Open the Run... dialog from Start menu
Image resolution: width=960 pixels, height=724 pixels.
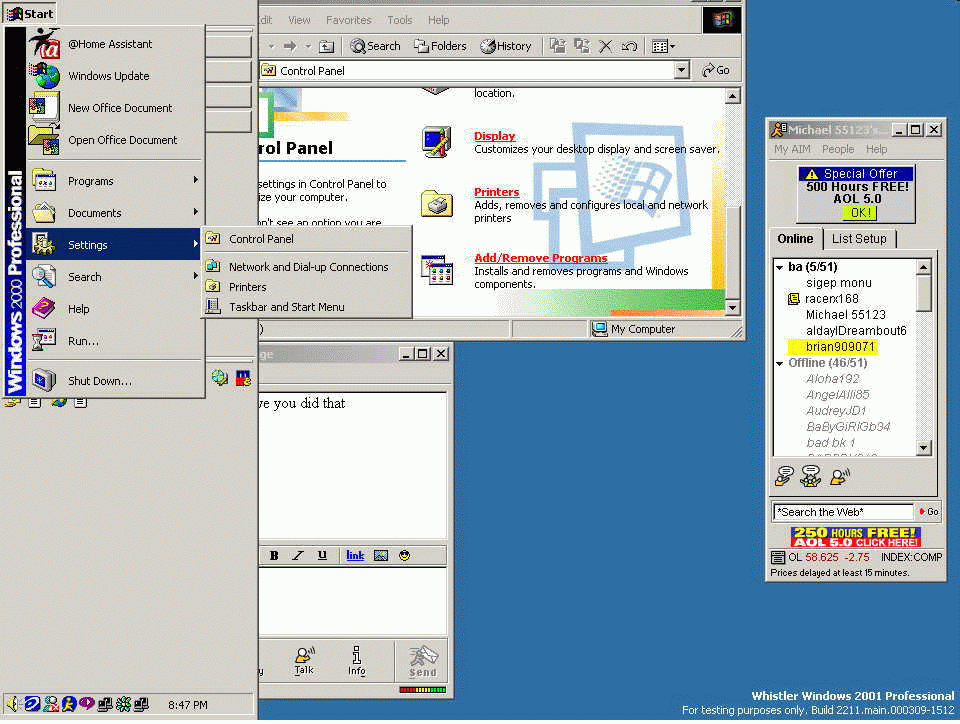pyautogui.click(x=114, y=341)
